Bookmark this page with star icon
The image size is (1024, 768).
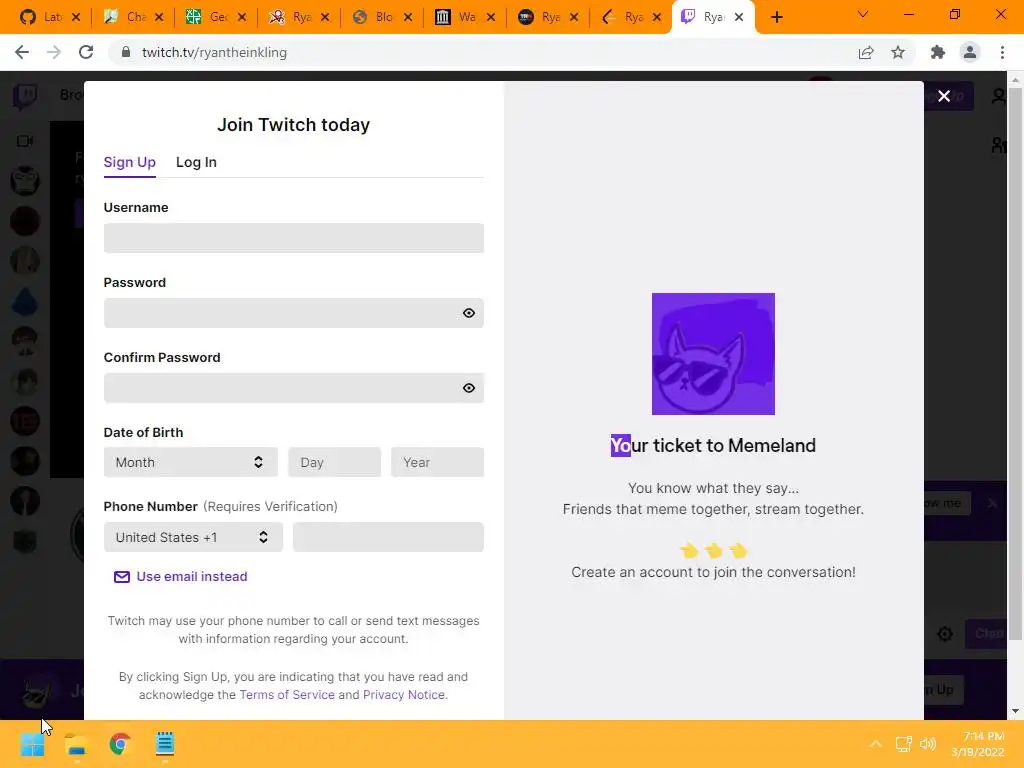[898, 52]
